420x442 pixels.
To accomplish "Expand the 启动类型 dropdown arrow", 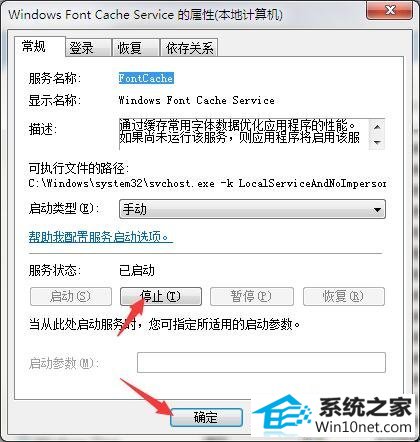I will pos(377,210).
